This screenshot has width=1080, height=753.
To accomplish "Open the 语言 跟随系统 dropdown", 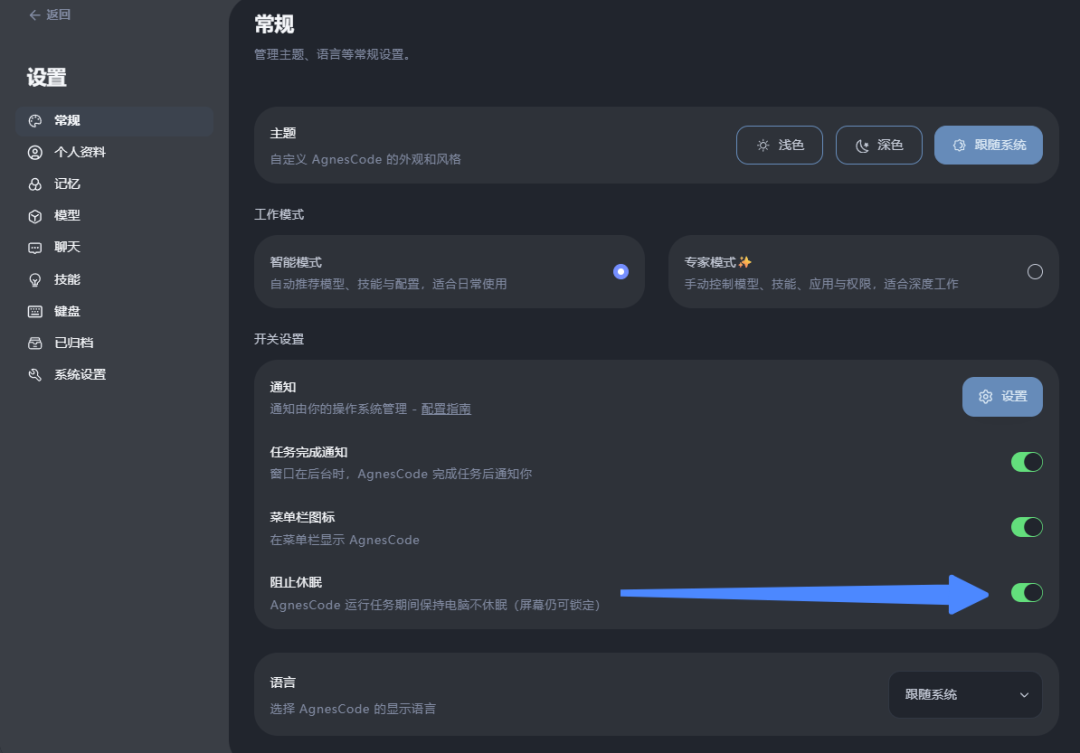I will [965, 694].
